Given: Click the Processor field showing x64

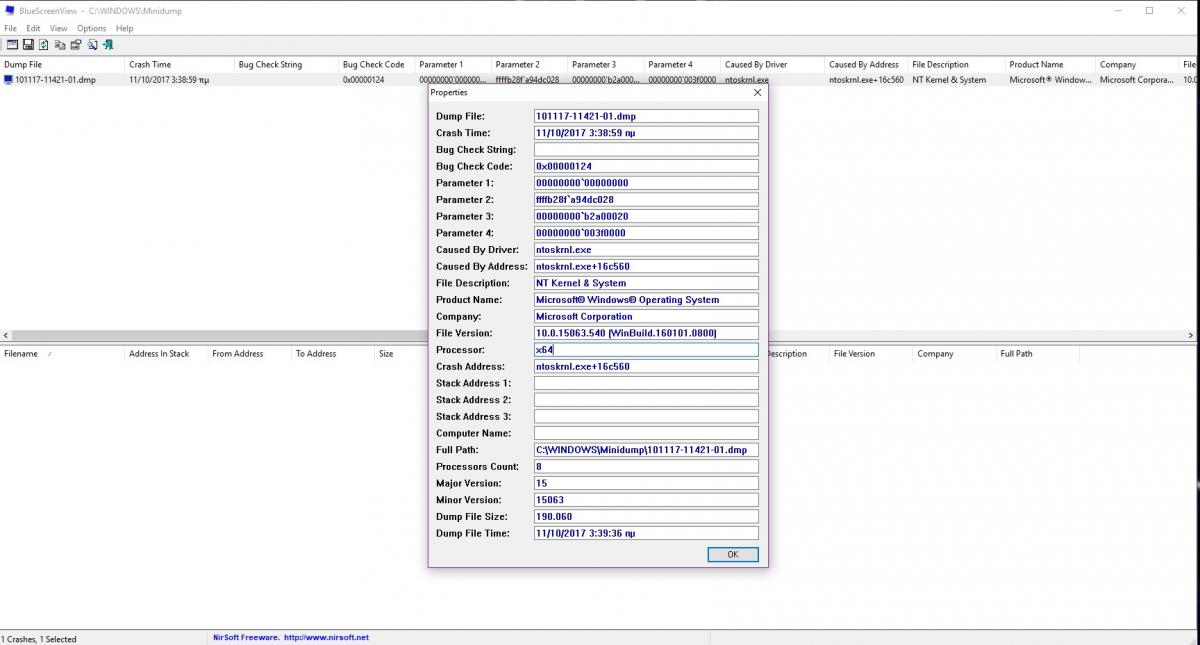Looking at the screenshot, I should point(646,350).
